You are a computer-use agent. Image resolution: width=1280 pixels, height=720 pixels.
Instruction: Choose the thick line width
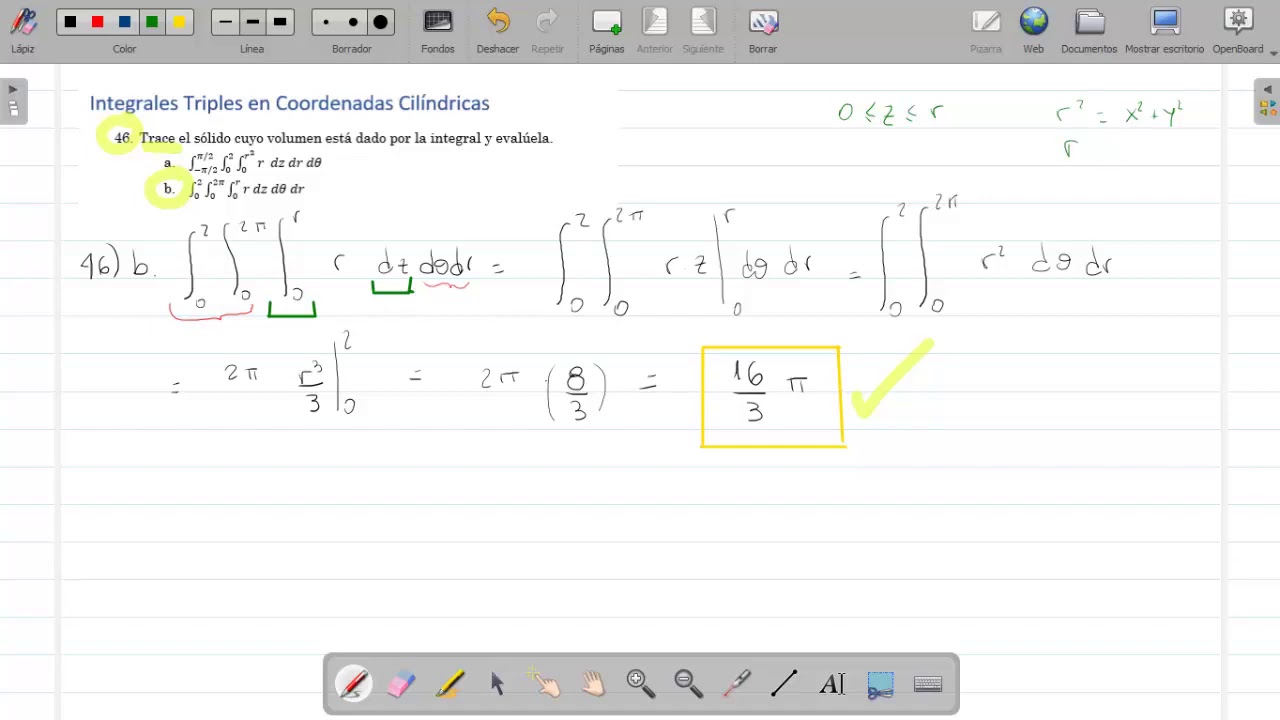pyautogui.click(x=279, y=22)
